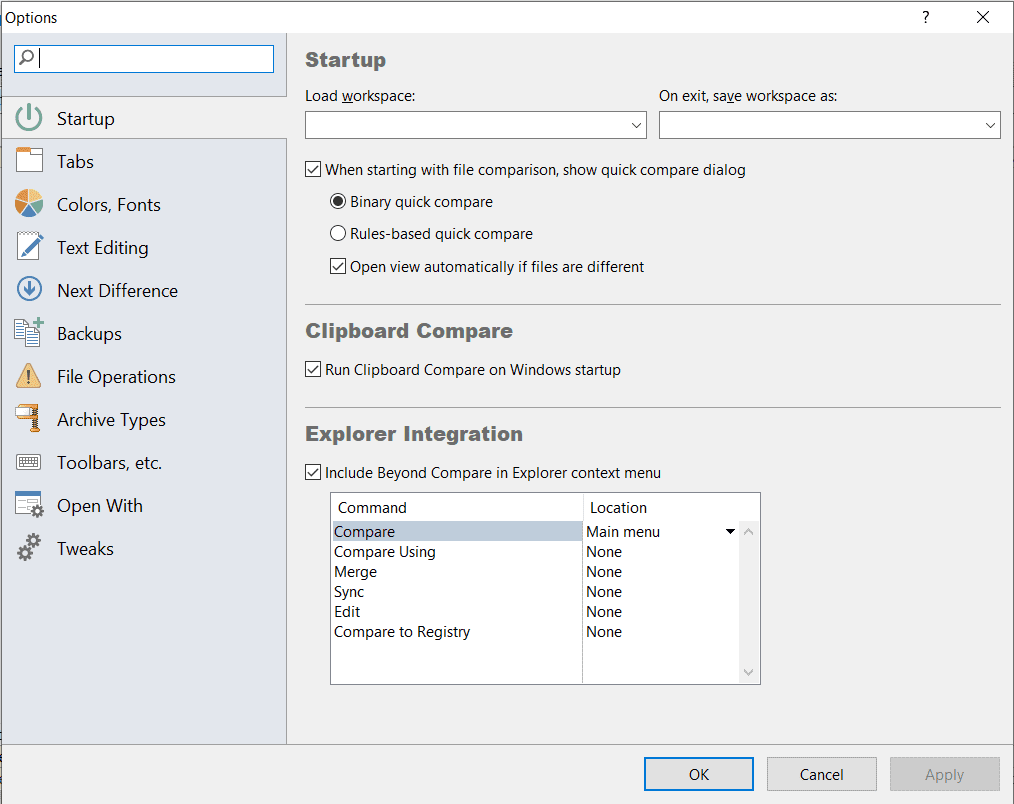Select Binary quick compare option
This screenshot has height=804, width=1014.
click(x=338, y=201)
